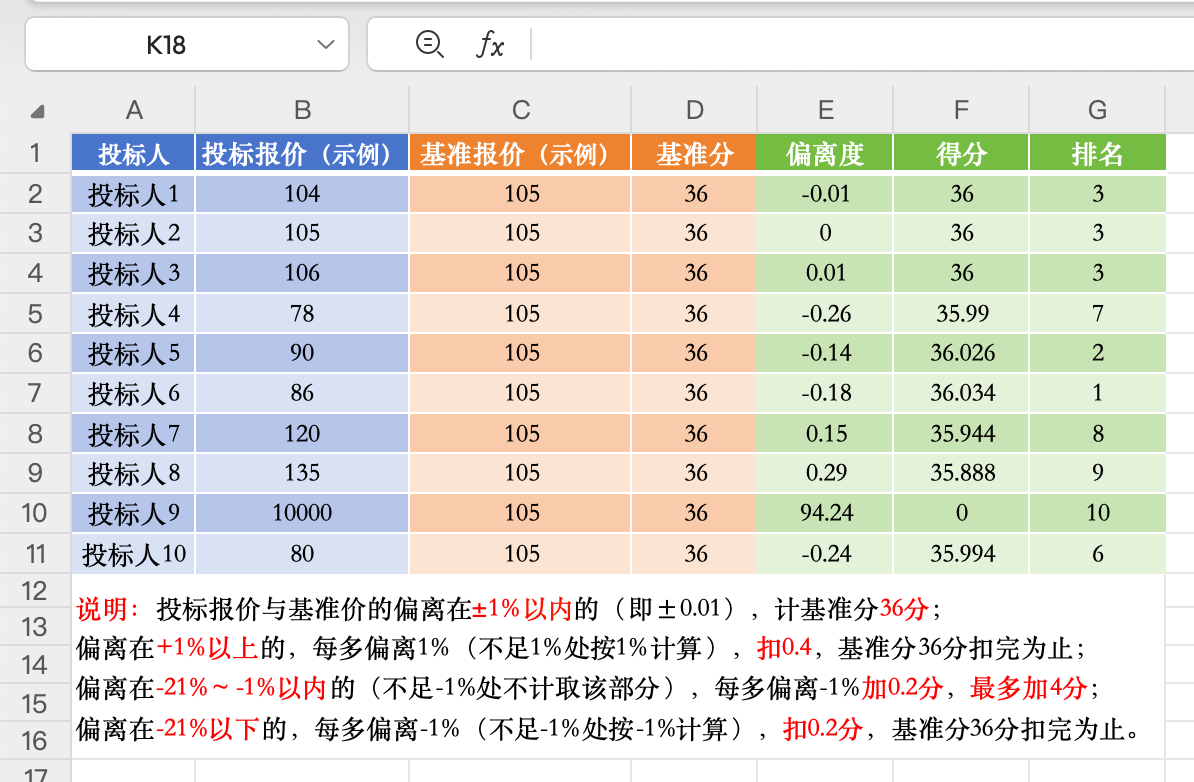This screenshot has height=782, width=1194.
Task: Click deviation cell 94.24
Action: point(825,512)
